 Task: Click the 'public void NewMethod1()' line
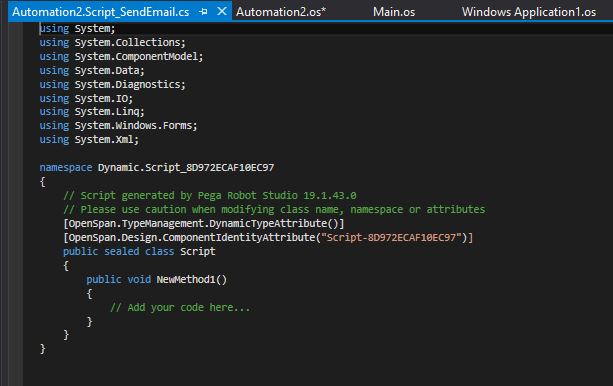[156, 279]
